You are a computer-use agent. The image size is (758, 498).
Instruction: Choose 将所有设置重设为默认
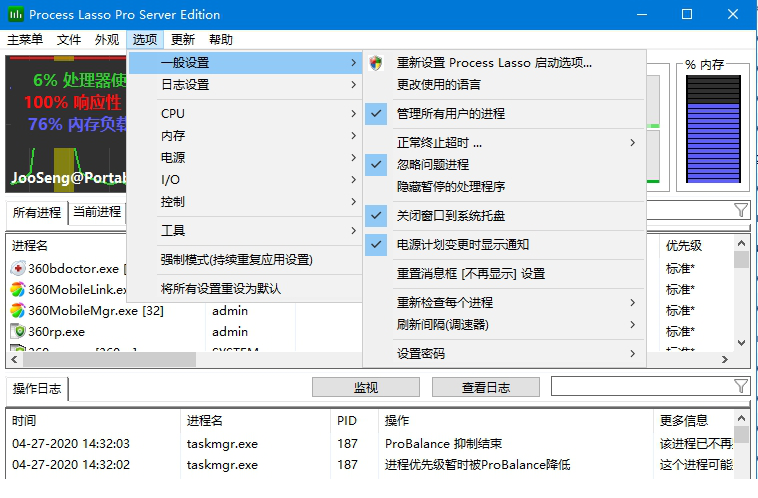(246, 289)
